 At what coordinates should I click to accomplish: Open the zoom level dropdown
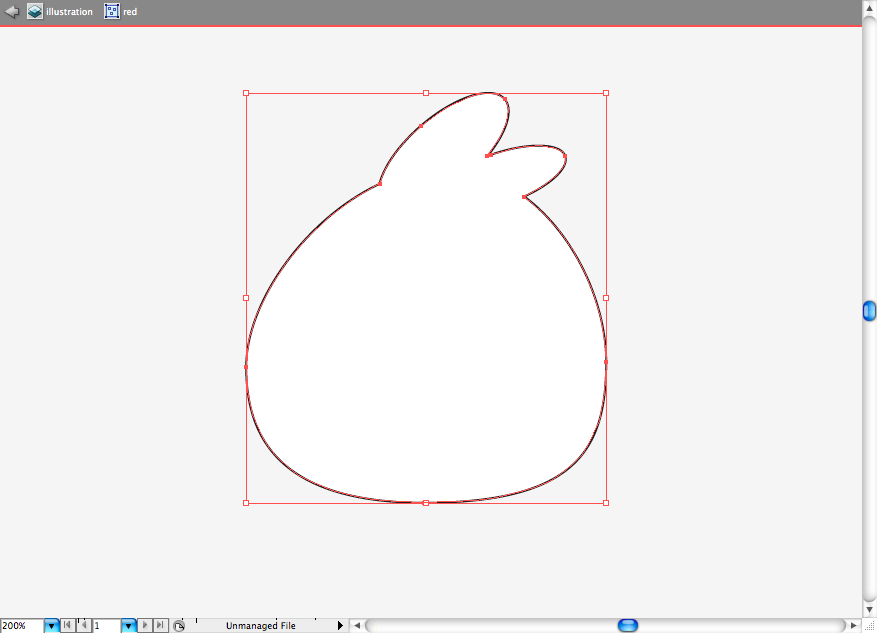51,626
